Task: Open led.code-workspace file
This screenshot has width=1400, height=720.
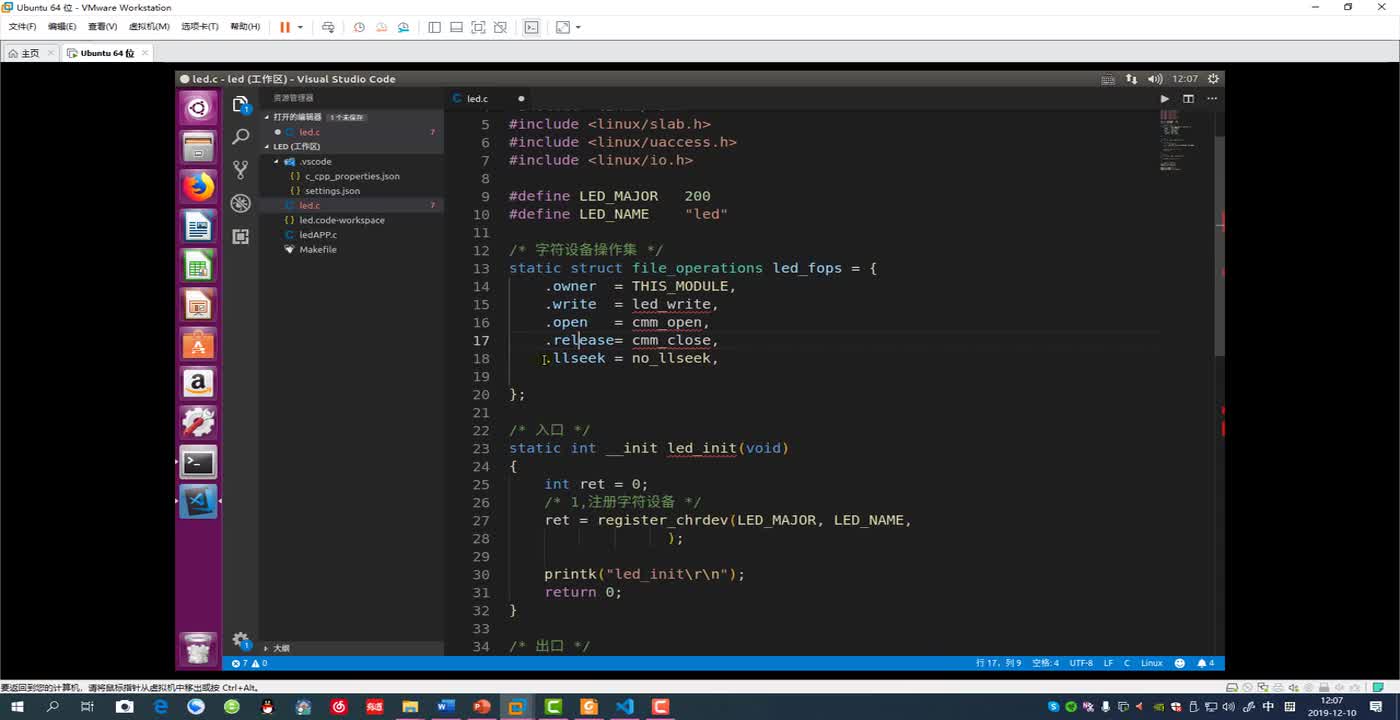Action: point(342,220)
